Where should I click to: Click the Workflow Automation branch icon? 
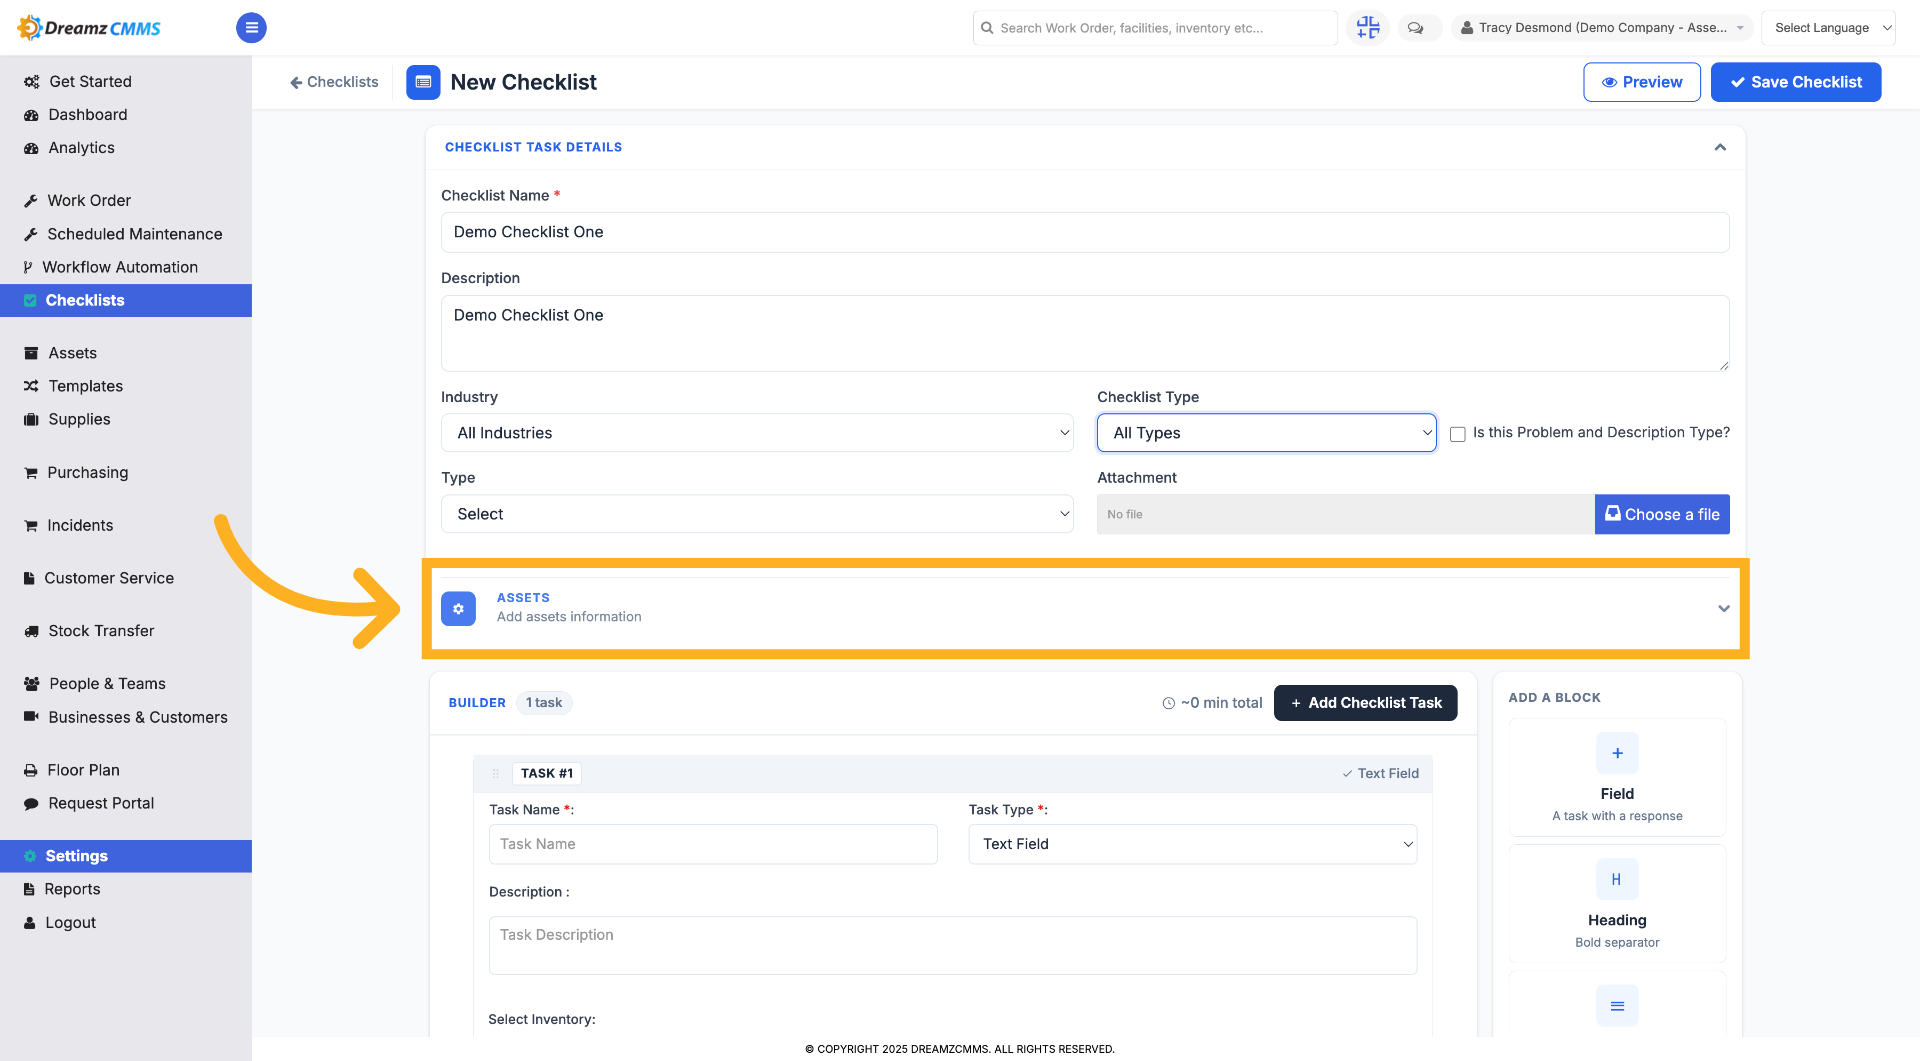(x=28, y=267)
